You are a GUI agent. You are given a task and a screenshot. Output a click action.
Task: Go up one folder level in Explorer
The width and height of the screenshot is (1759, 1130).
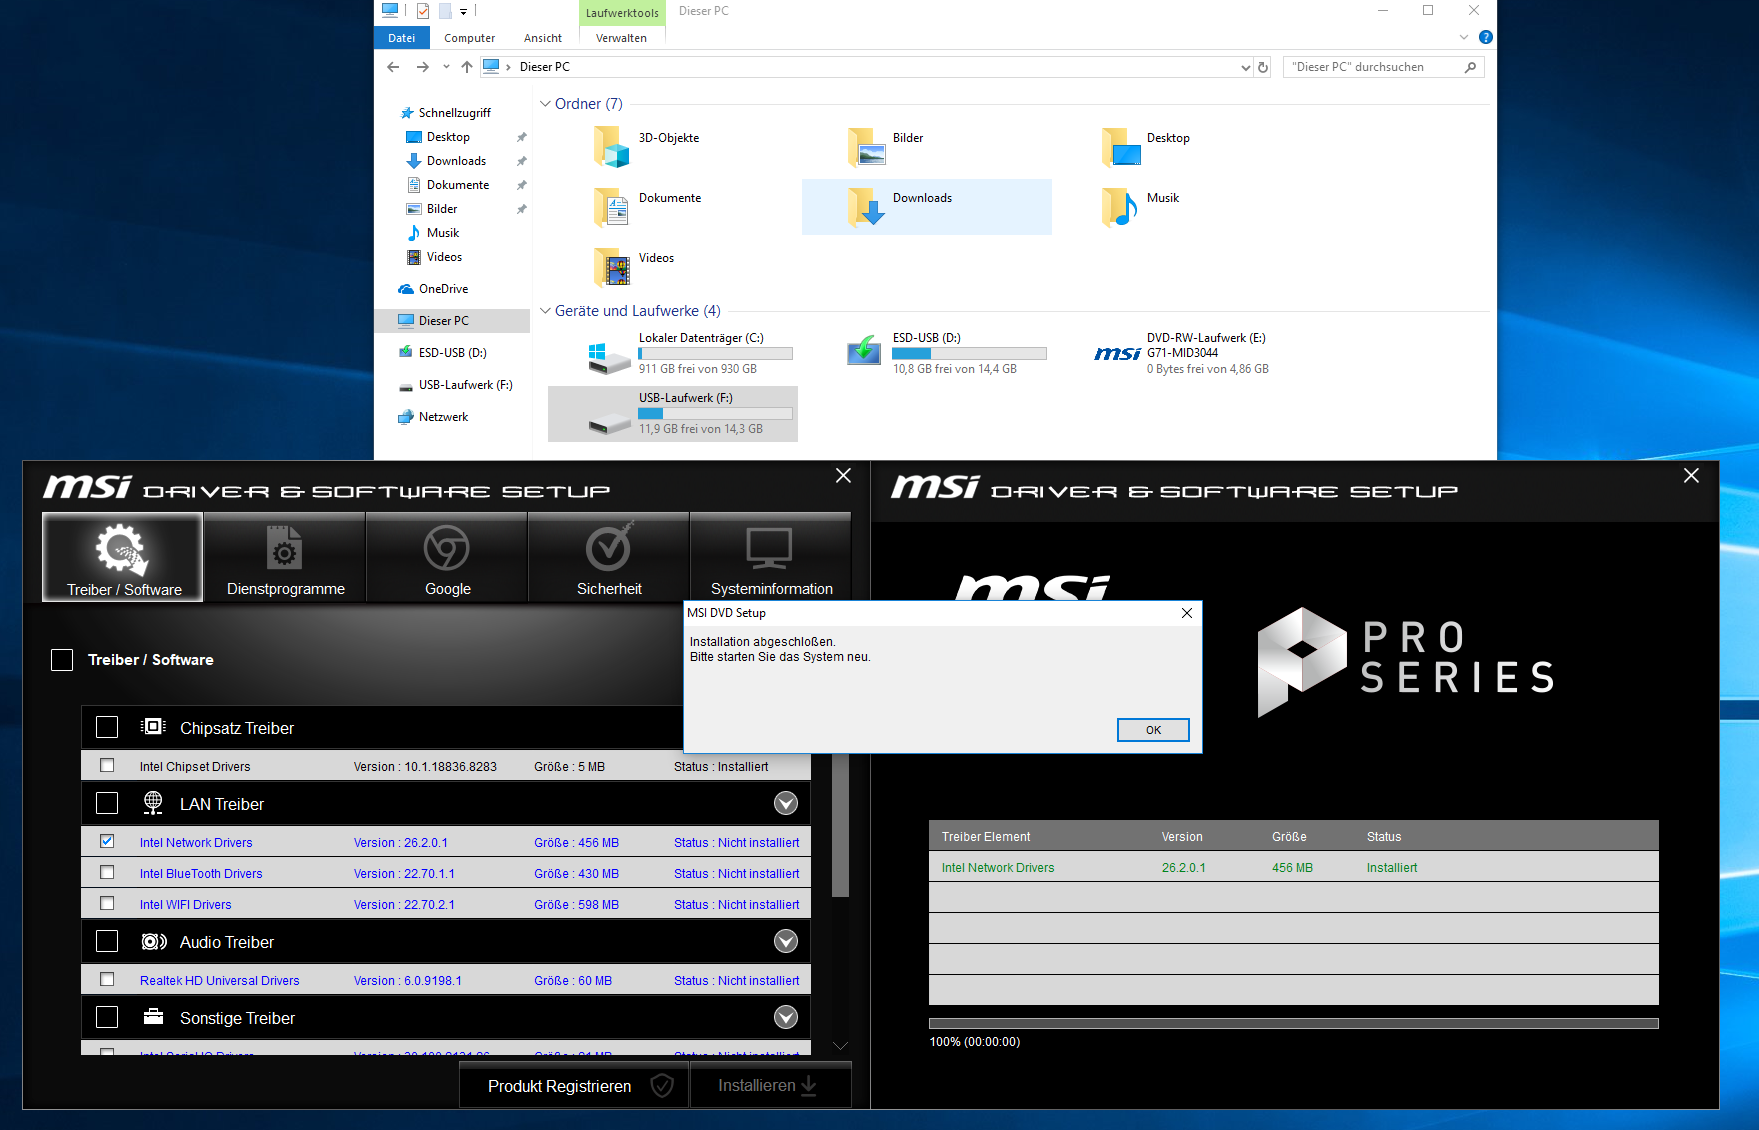(467, 67)
